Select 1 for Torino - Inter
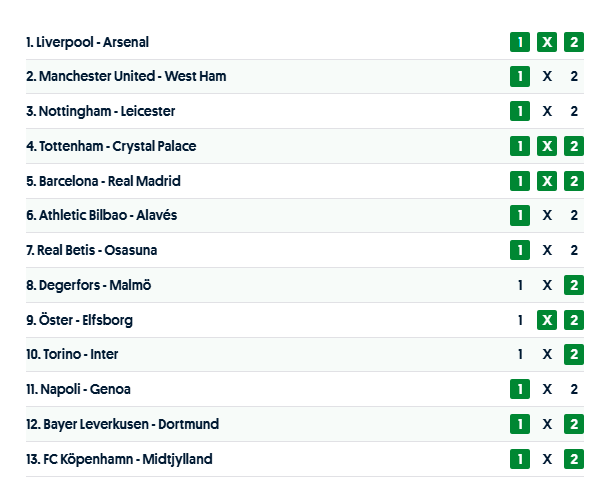Viewport: 609px width, 488px height. point(520,354)
